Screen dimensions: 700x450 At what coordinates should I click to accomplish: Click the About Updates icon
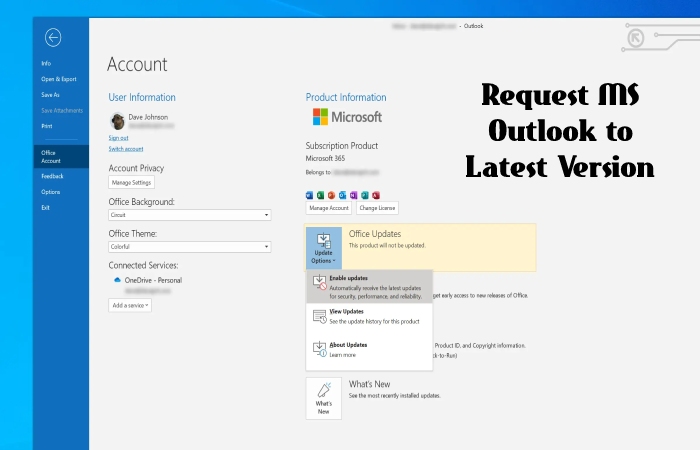tap(319, 349)
